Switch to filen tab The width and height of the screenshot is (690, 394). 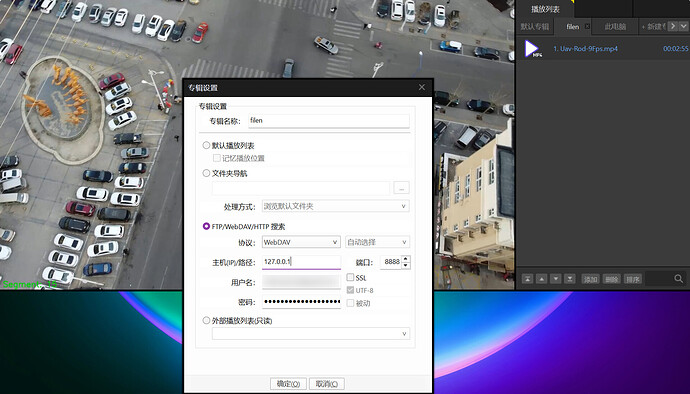573,26
